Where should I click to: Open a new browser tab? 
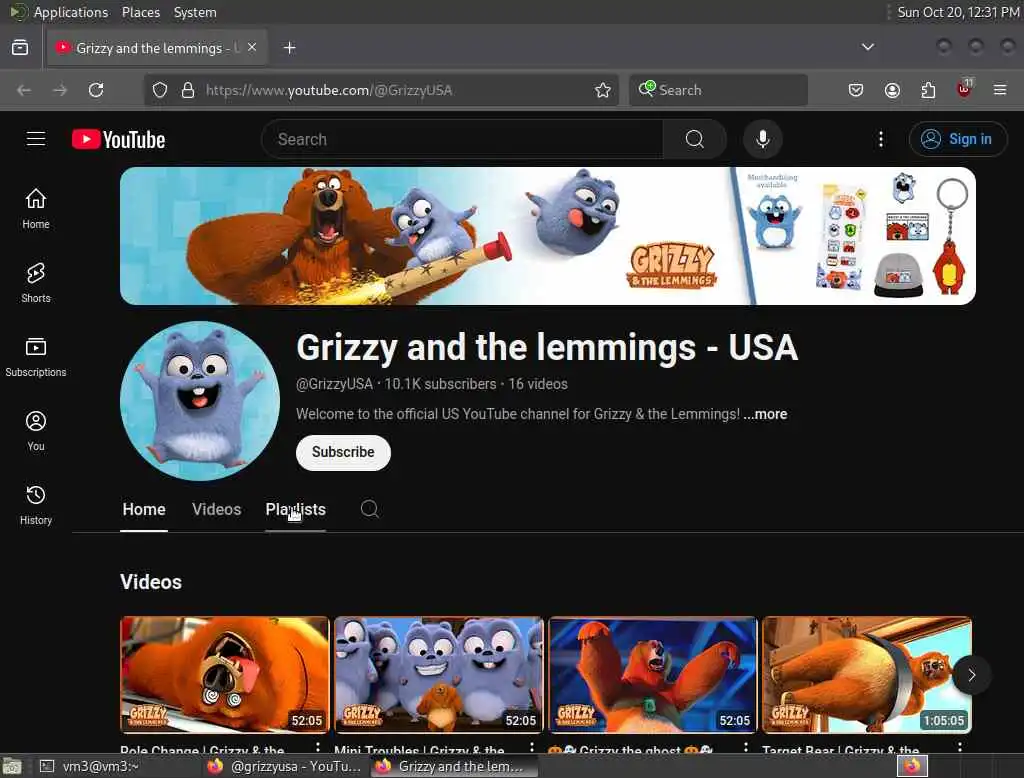coord(289,48)
